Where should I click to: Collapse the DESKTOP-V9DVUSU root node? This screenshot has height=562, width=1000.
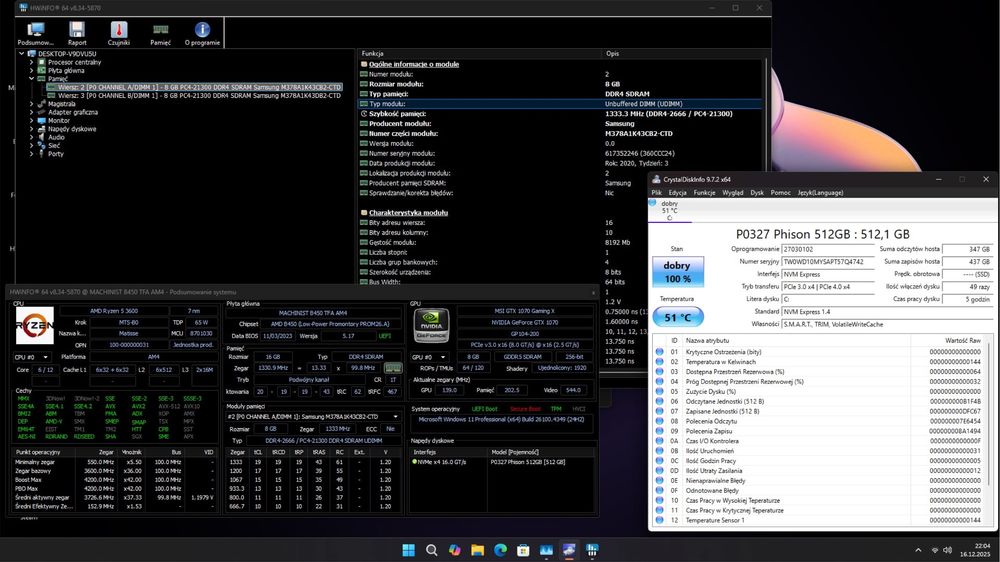coord(22,54)
